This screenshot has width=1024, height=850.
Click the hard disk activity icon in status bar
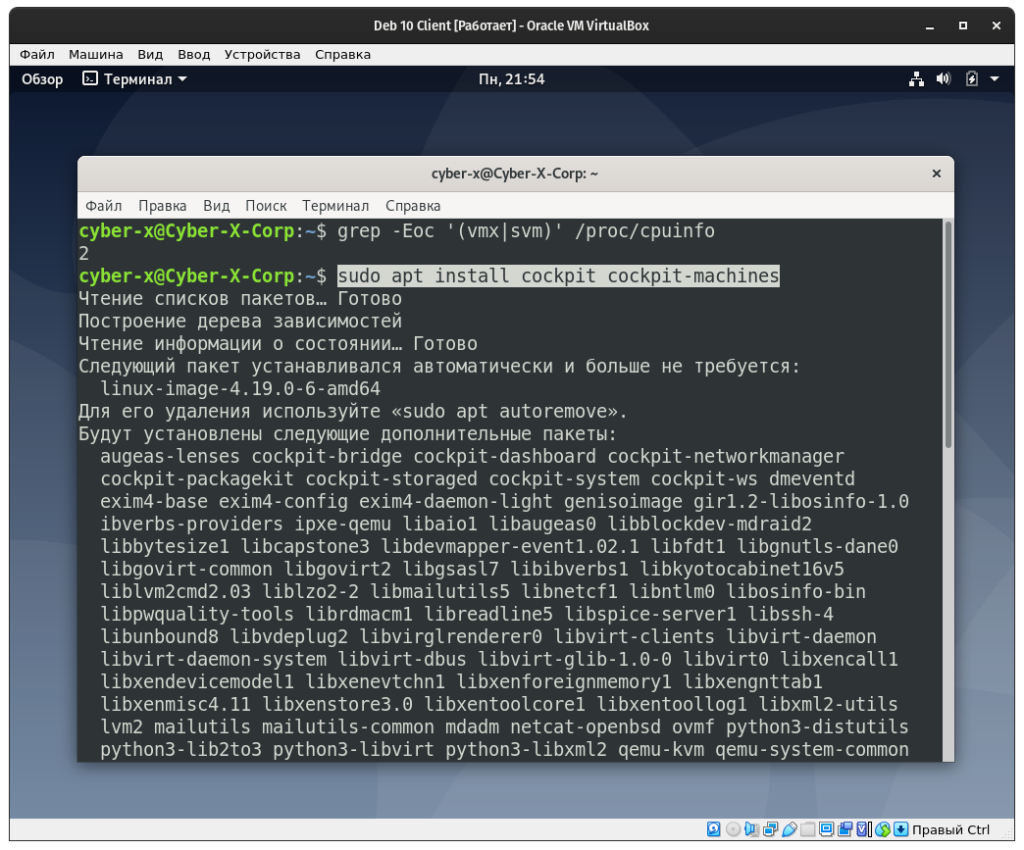point(714,830)
